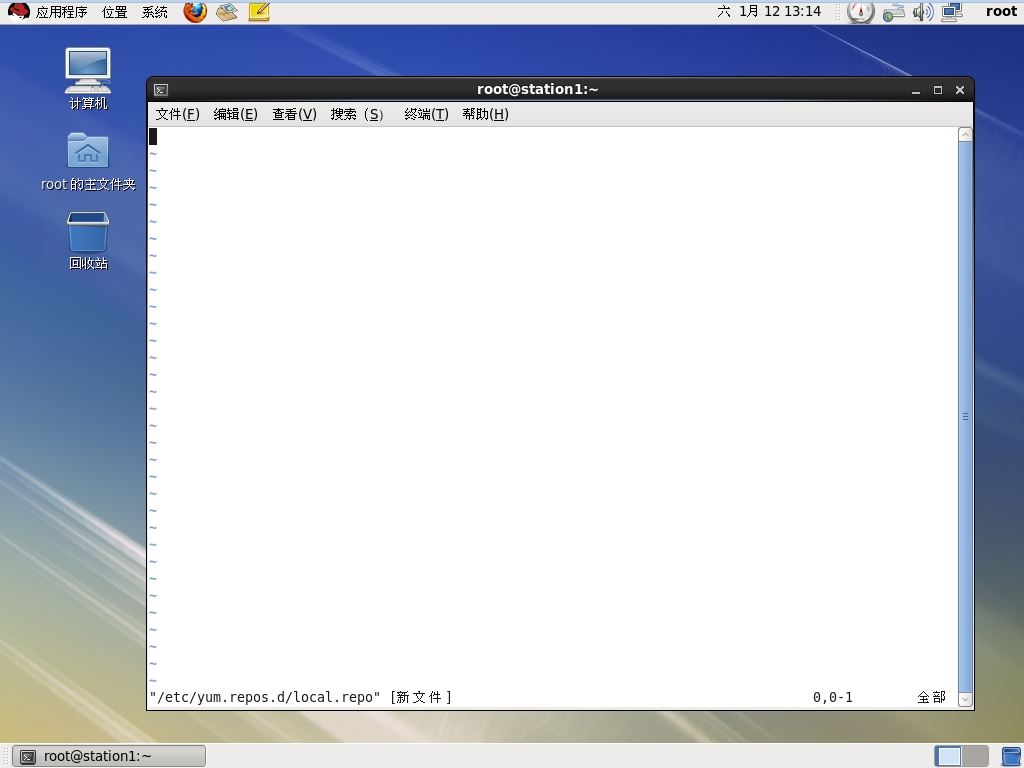Select root 的主文件夹 desktop folder

pyautogui.click(x=88, y=162)
